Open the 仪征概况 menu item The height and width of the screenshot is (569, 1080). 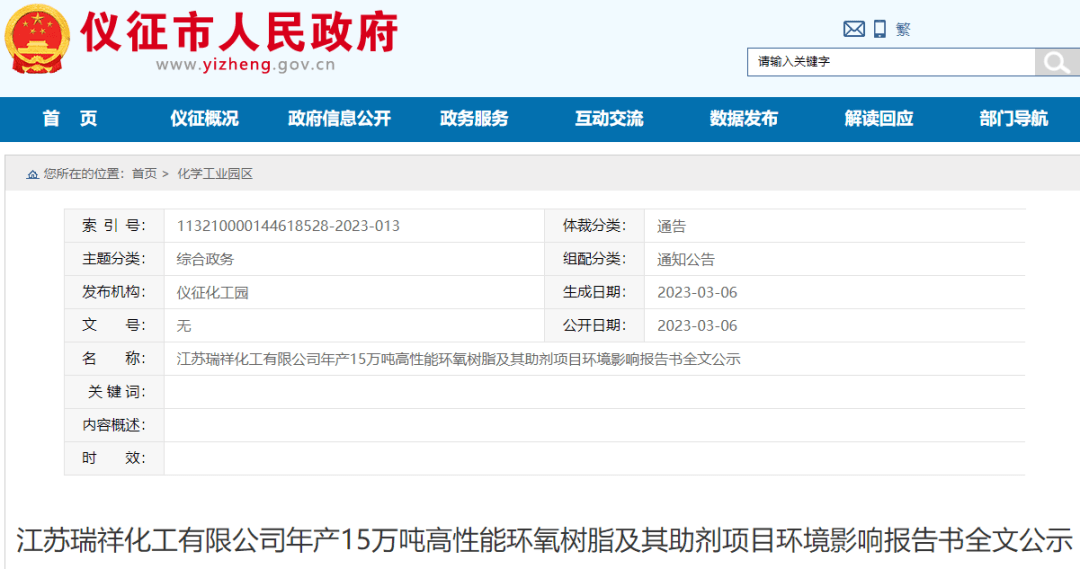coord(204,118)
